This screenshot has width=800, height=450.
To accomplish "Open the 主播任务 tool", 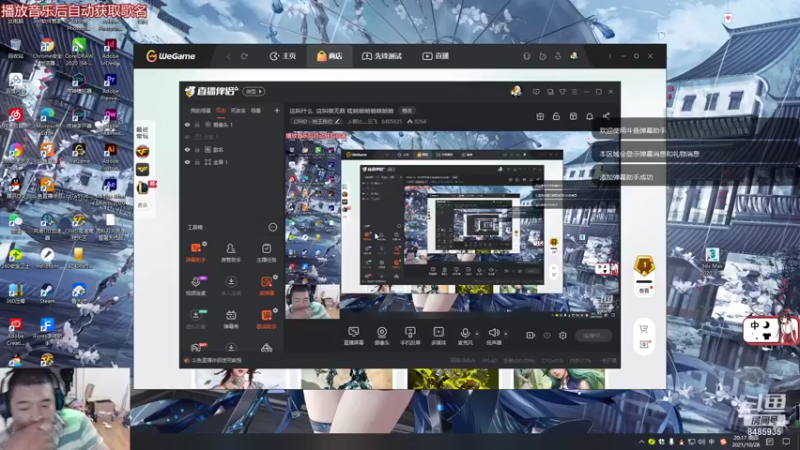I will (266, 253).
